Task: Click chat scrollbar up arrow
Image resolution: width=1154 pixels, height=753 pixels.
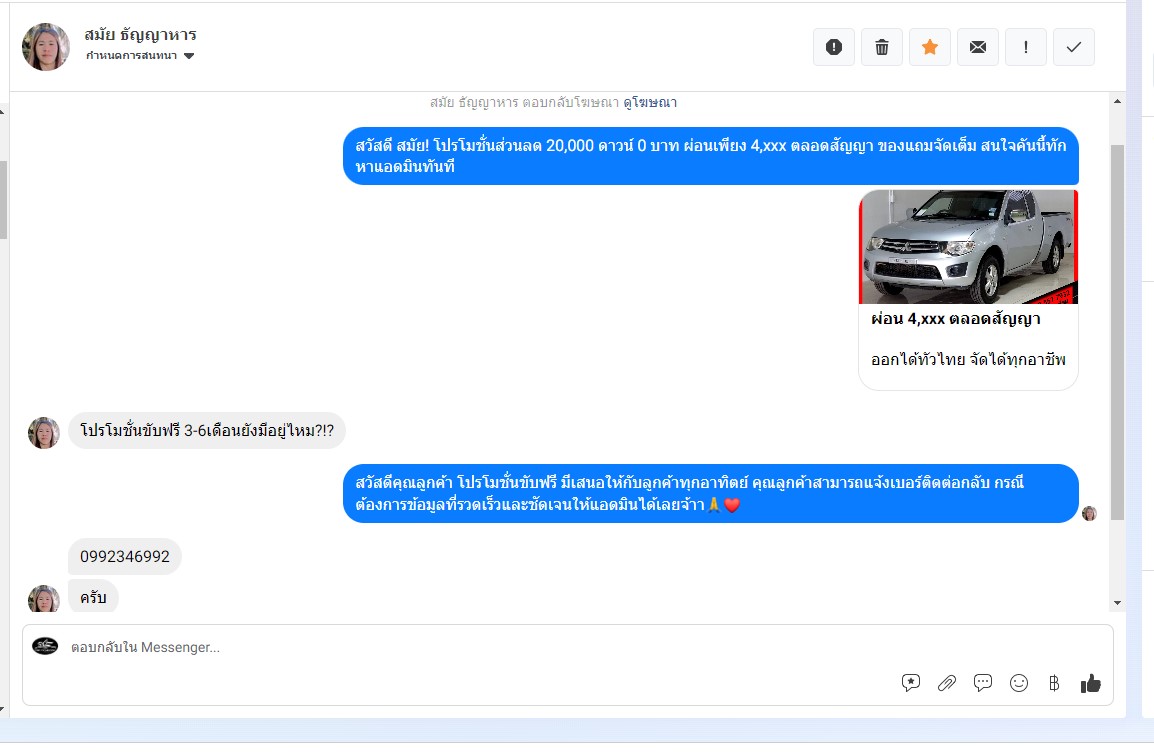Action: coord(1117,102)
